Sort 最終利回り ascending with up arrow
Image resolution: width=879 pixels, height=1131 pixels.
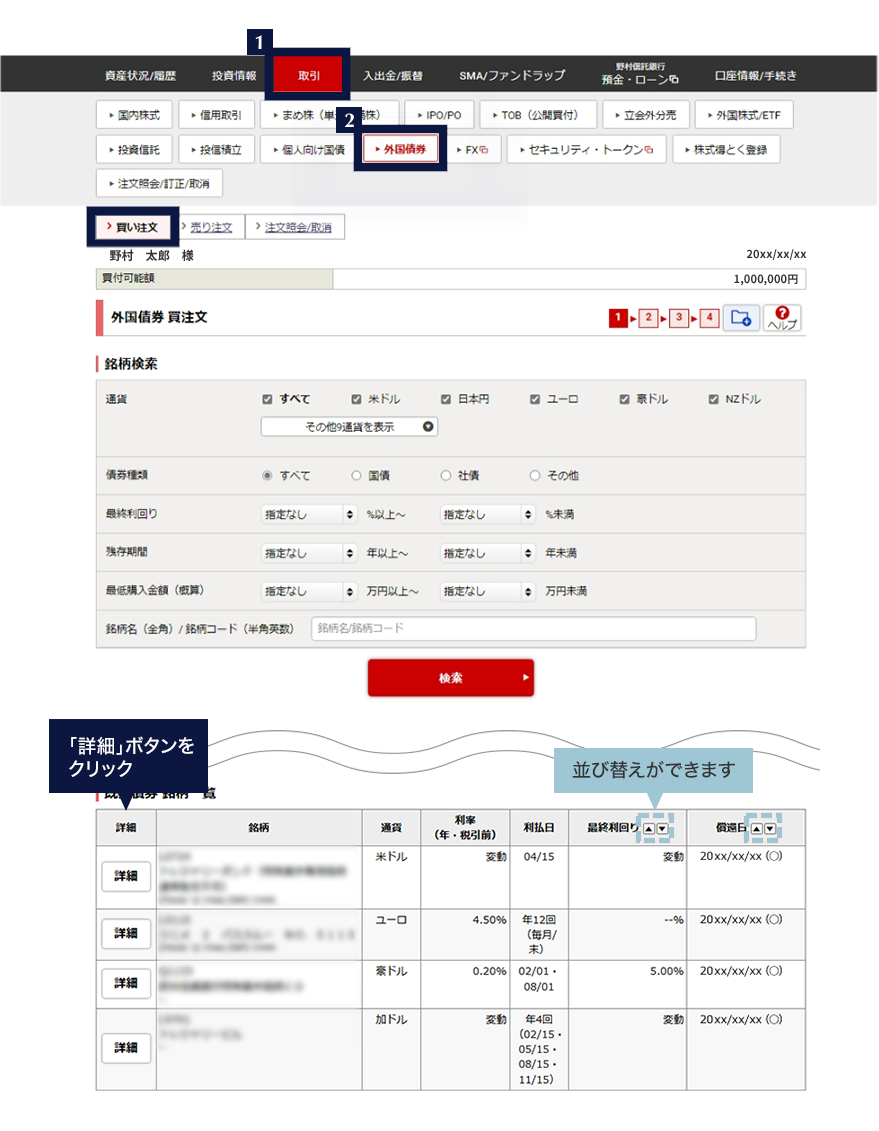tap(649, 829)
